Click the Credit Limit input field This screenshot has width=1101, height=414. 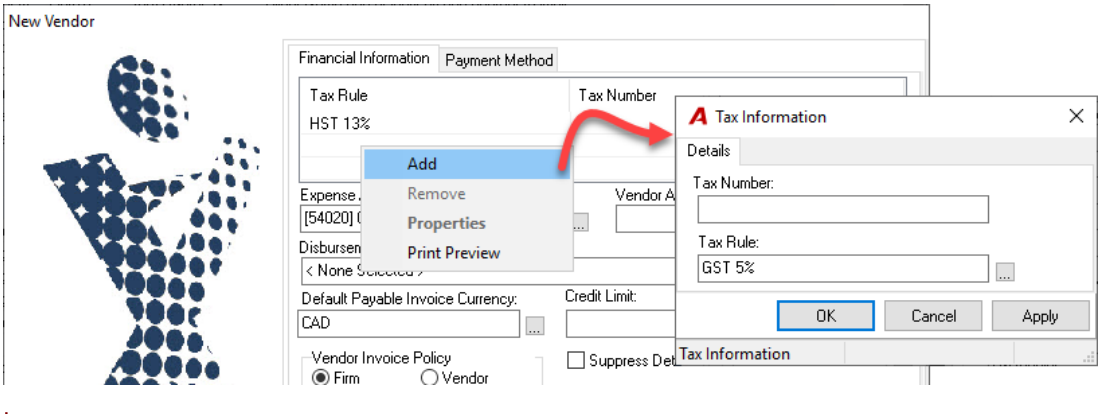pyautogui.click(x=621, y=323)
